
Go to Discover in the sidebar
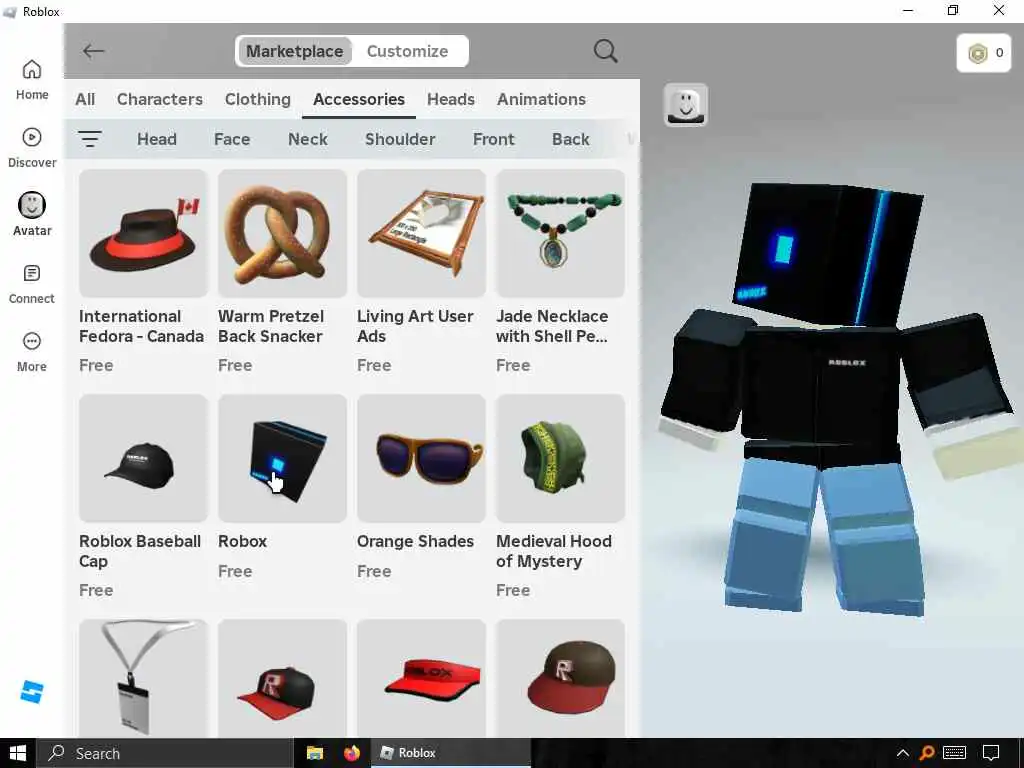tap(32, 148)
